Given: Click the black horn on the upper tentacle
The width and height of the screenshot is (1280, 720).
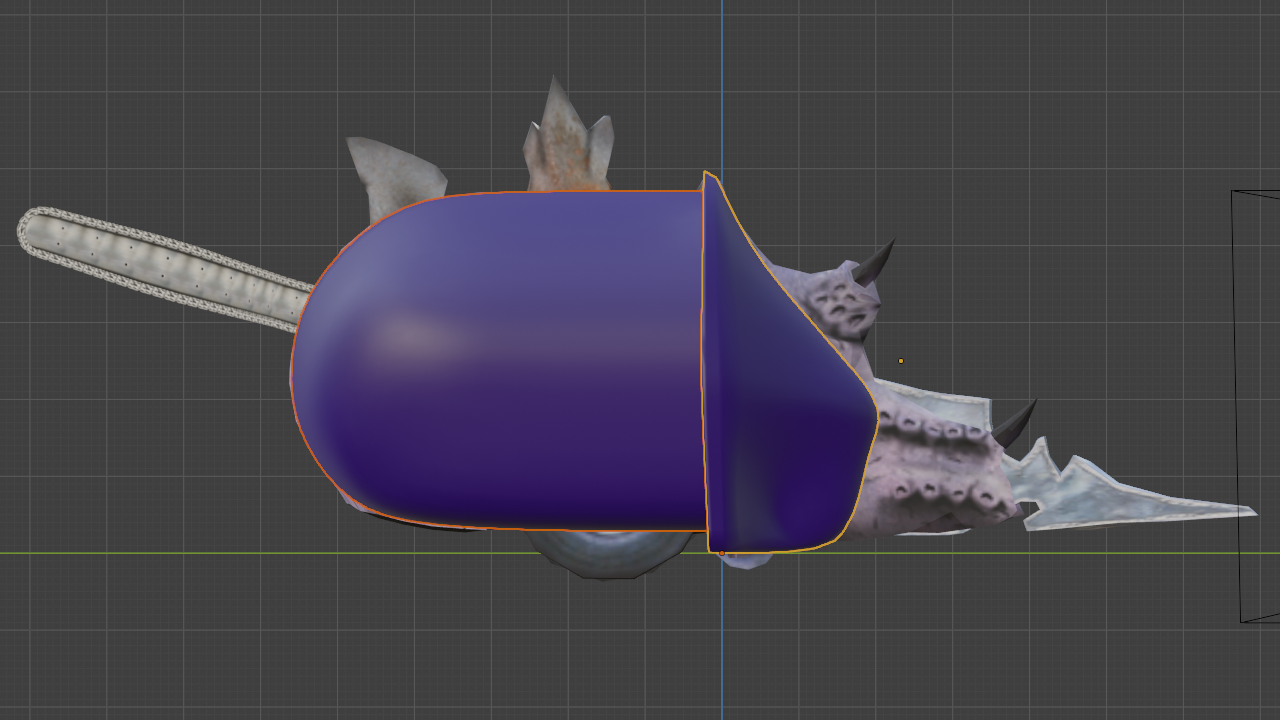Looking at the screenshot, I should [x=874, y=261].
